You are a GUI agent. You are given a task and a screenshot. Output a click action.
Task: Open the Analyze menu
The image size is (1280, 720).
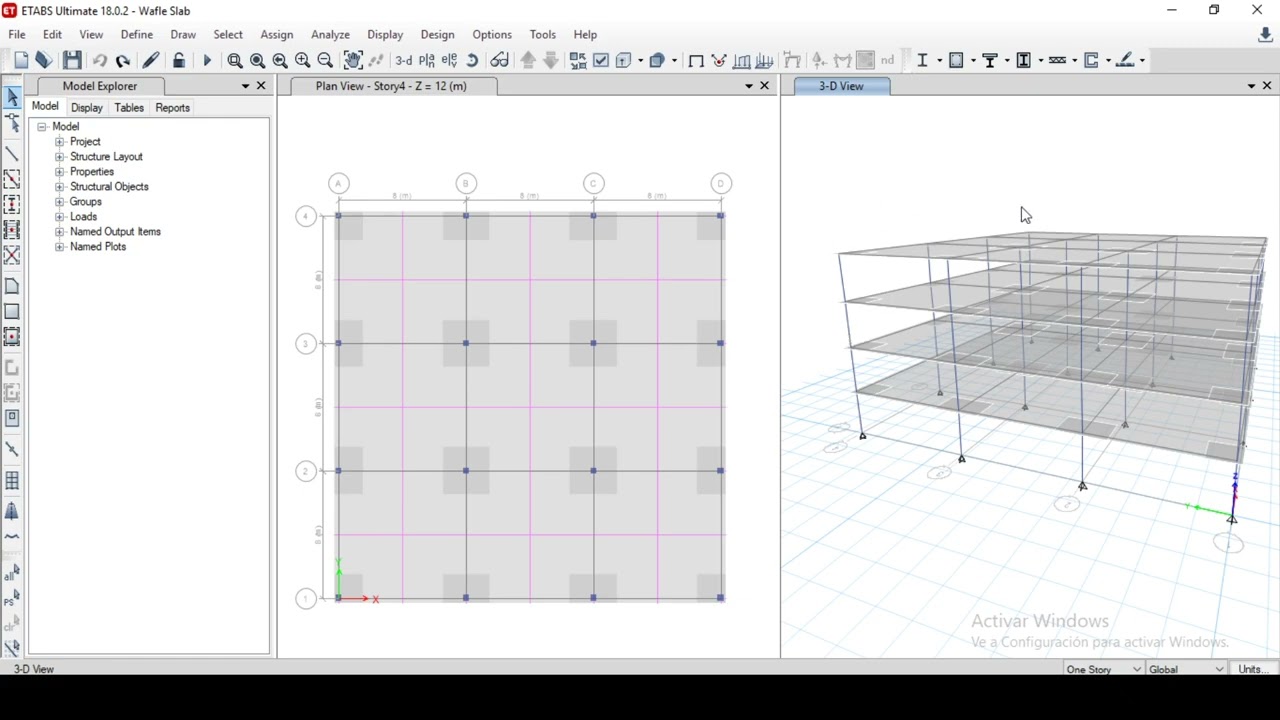(330, 34)
